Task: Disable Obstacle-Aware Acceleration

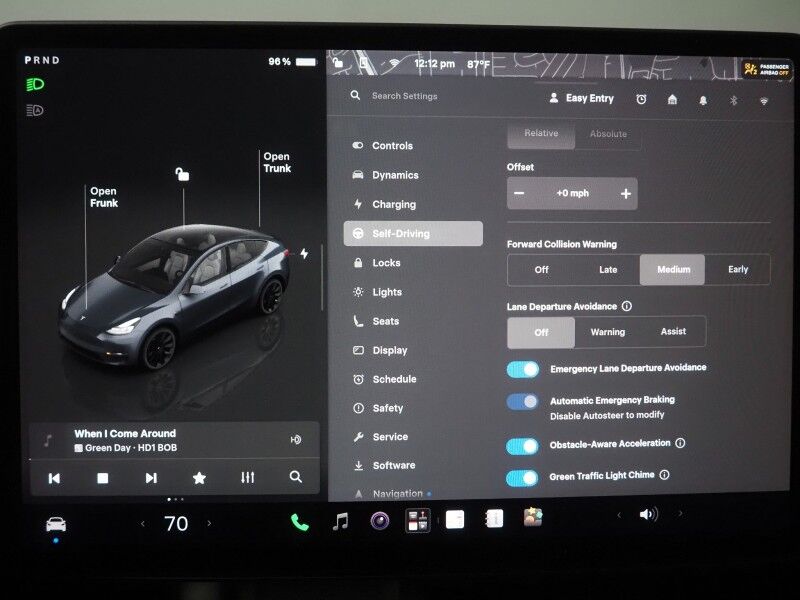Action: 522,446
